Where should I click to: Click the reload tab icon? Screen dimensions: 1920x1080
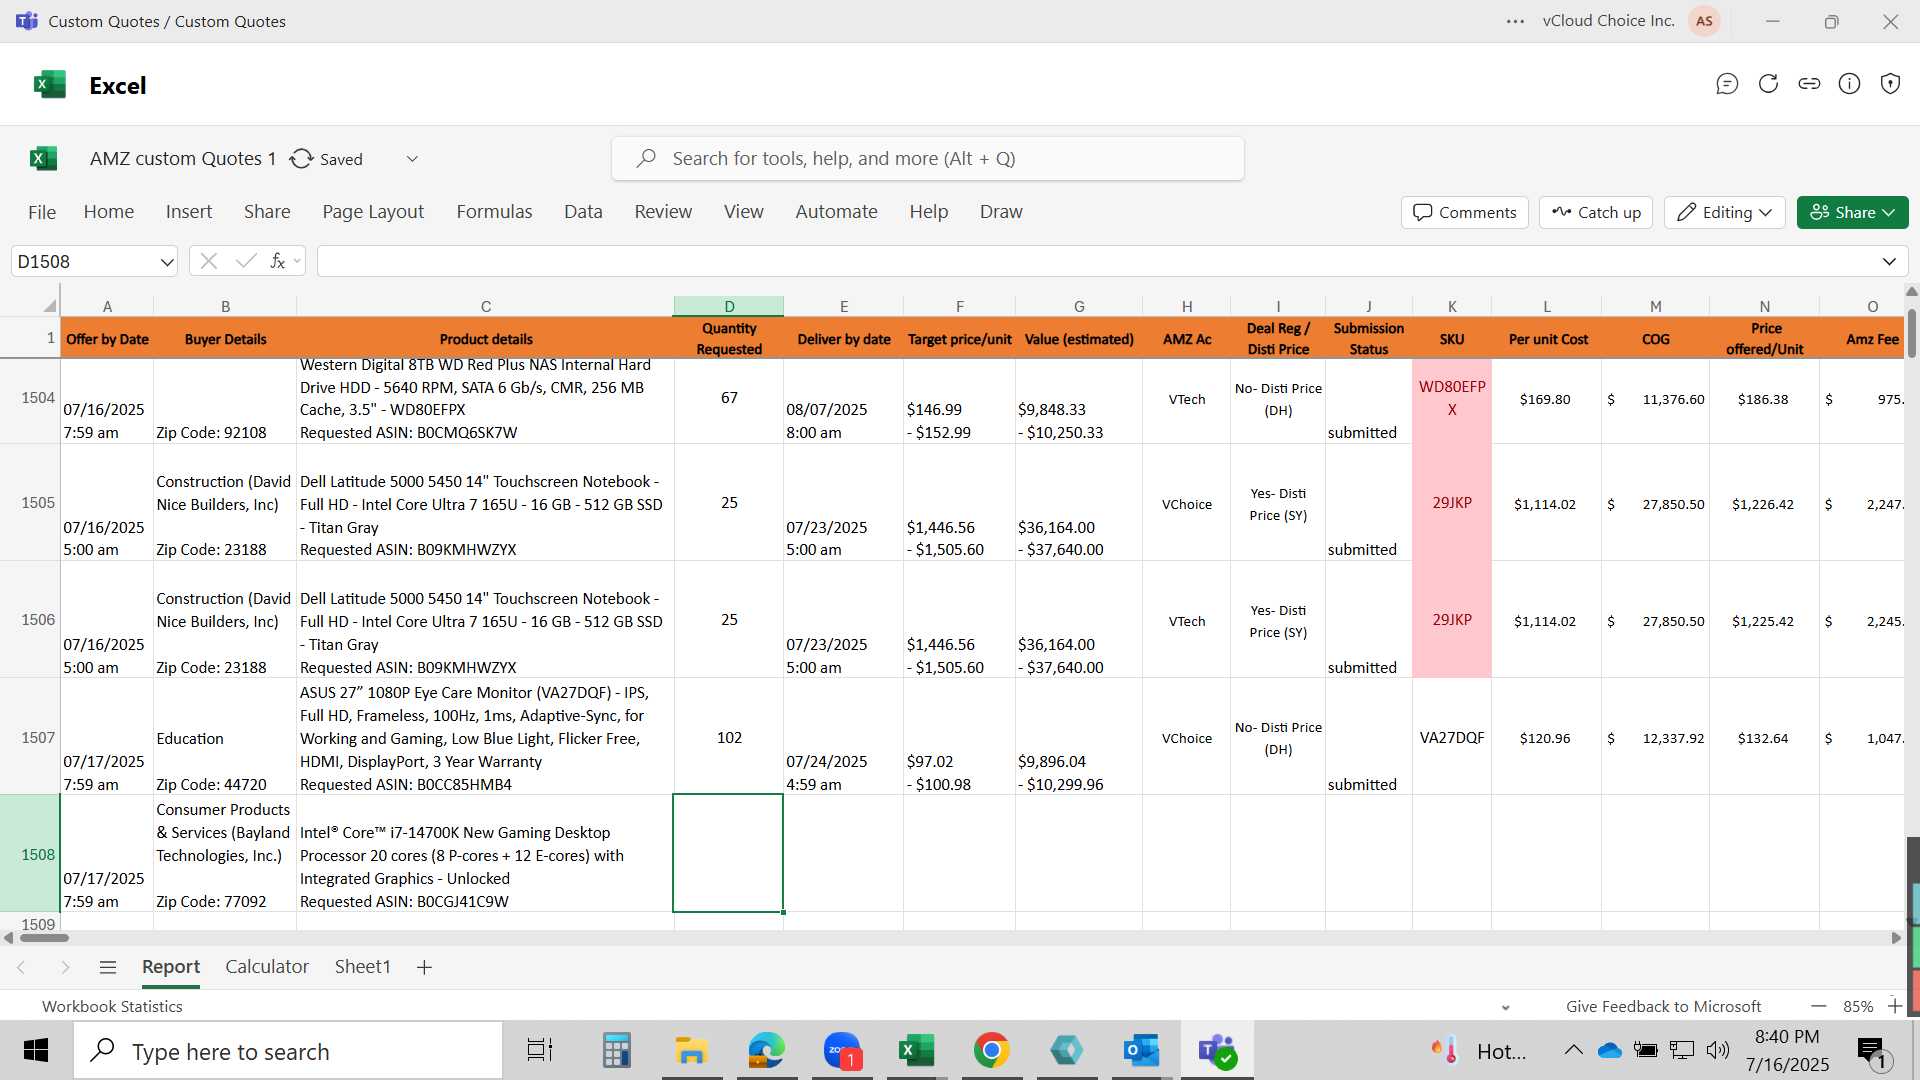tap(1768, 84)
